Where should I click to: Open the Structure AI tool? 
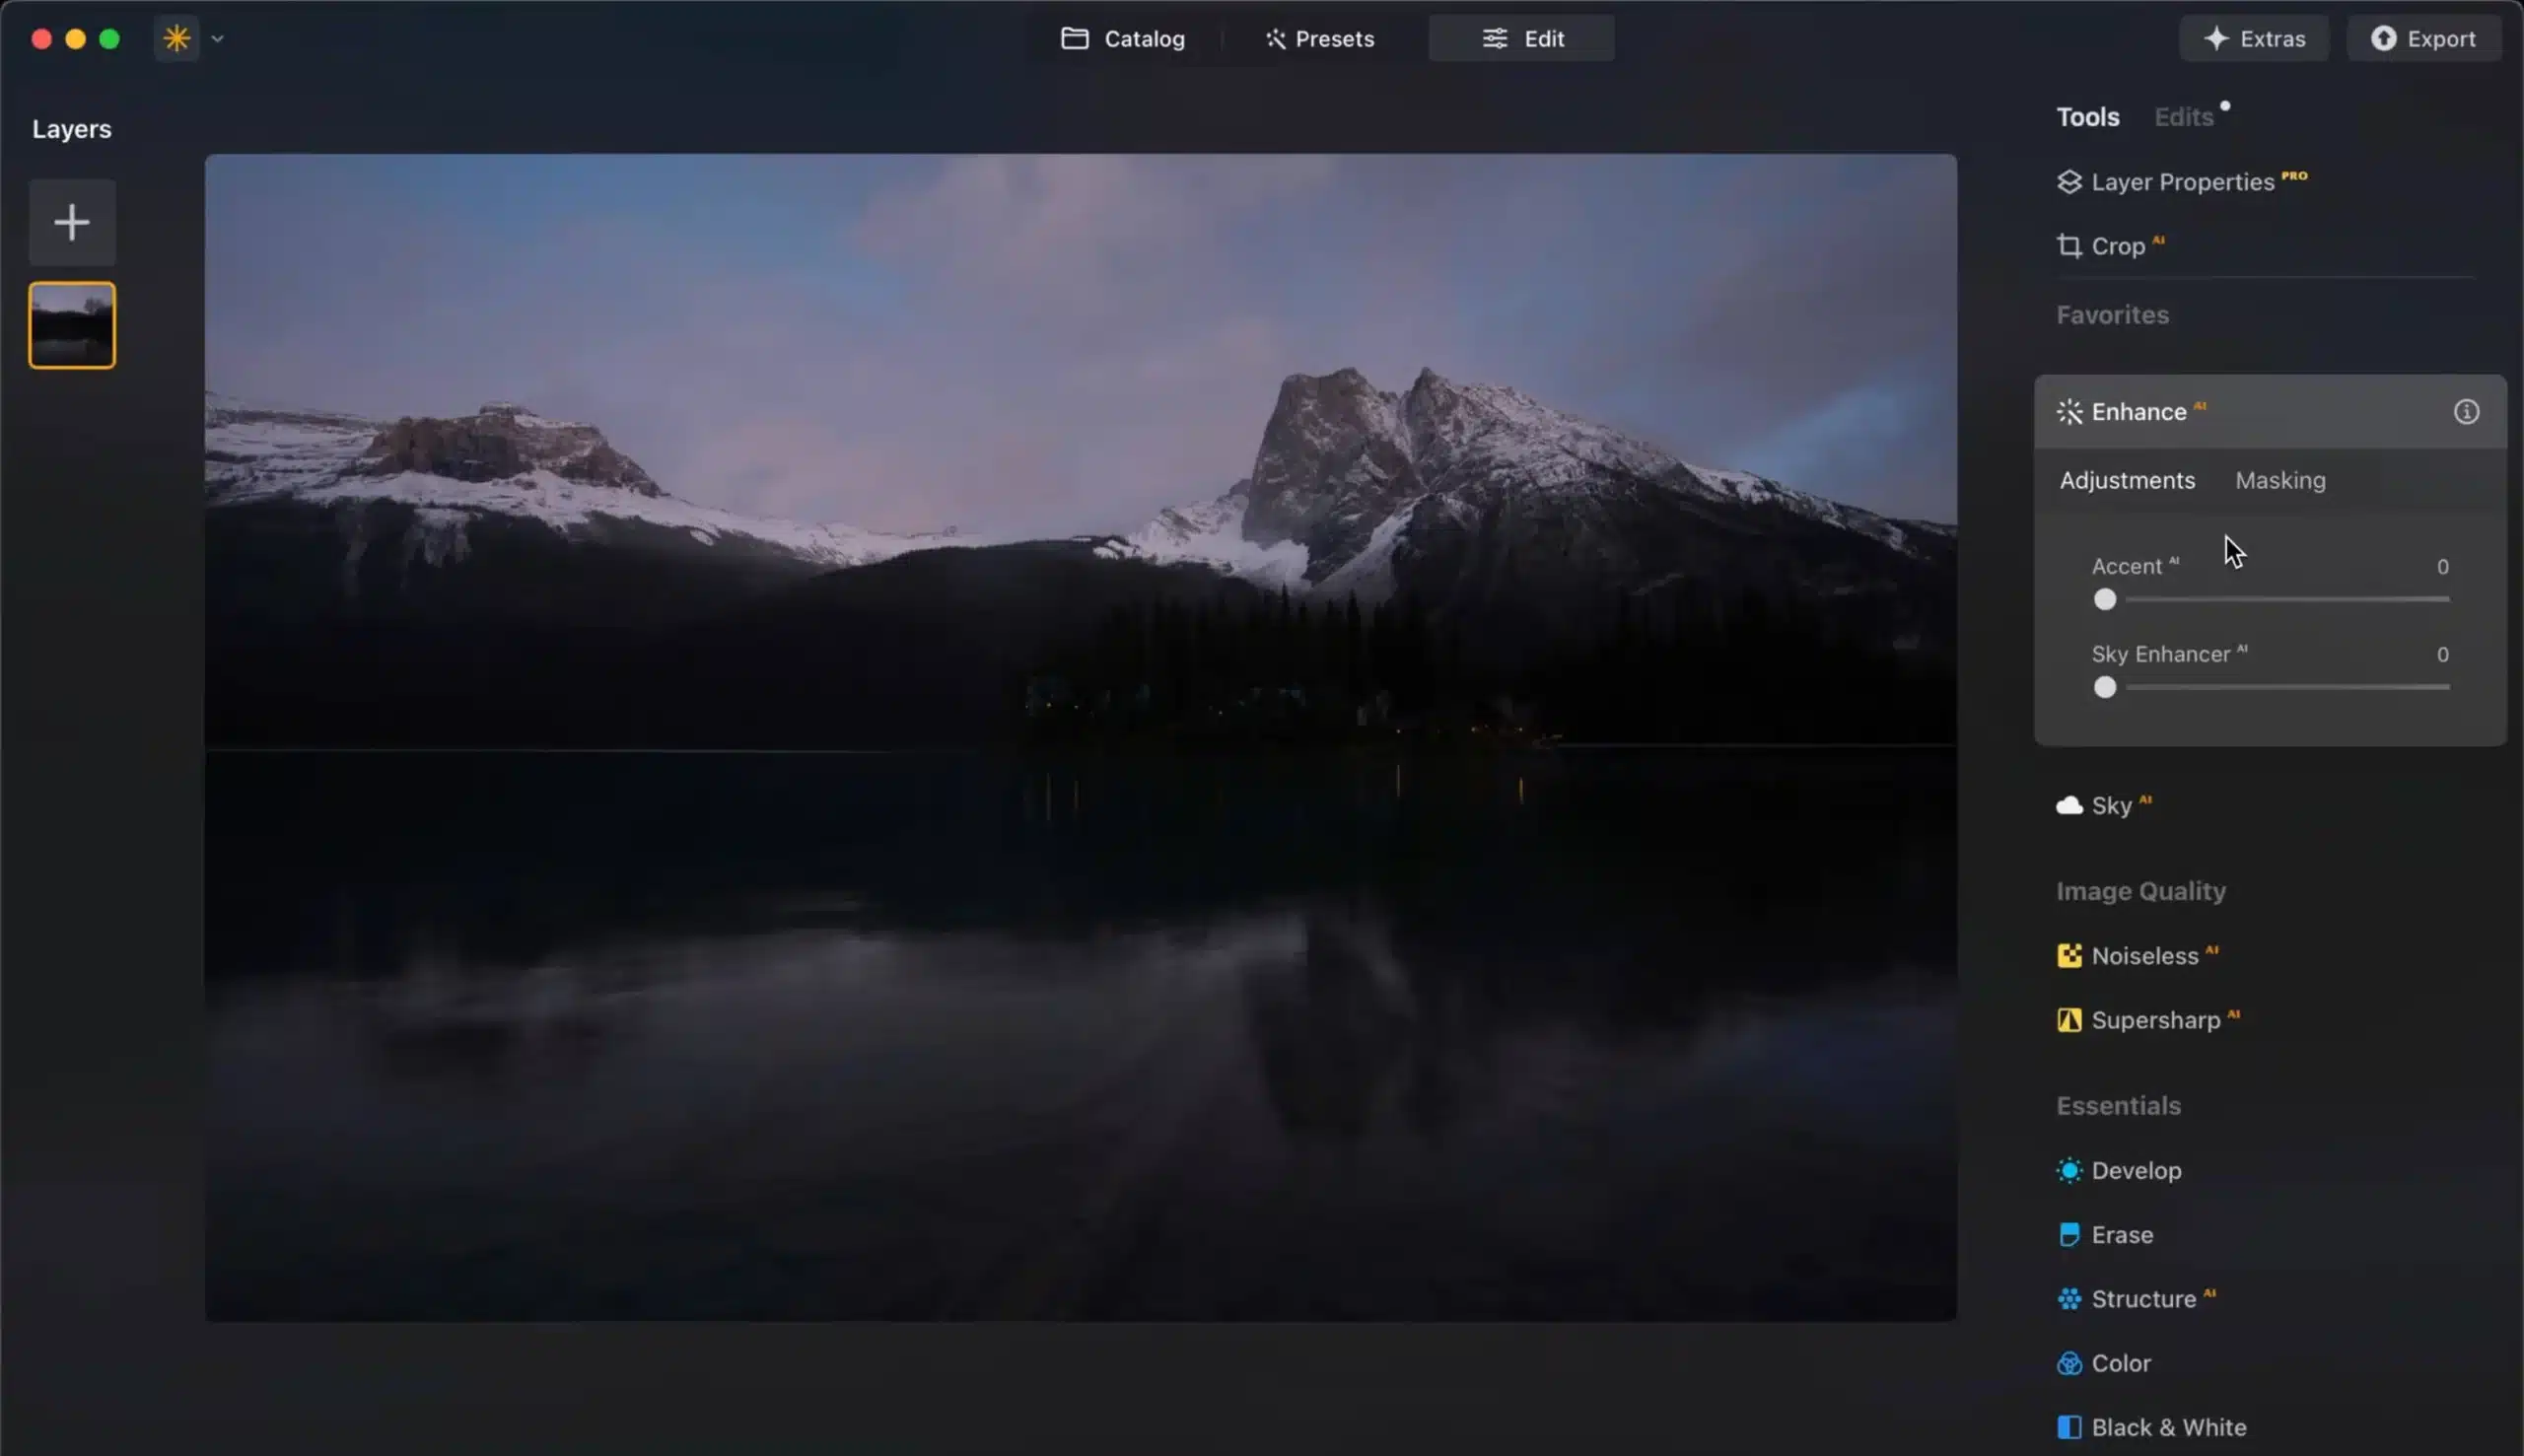point(2144,1298)
